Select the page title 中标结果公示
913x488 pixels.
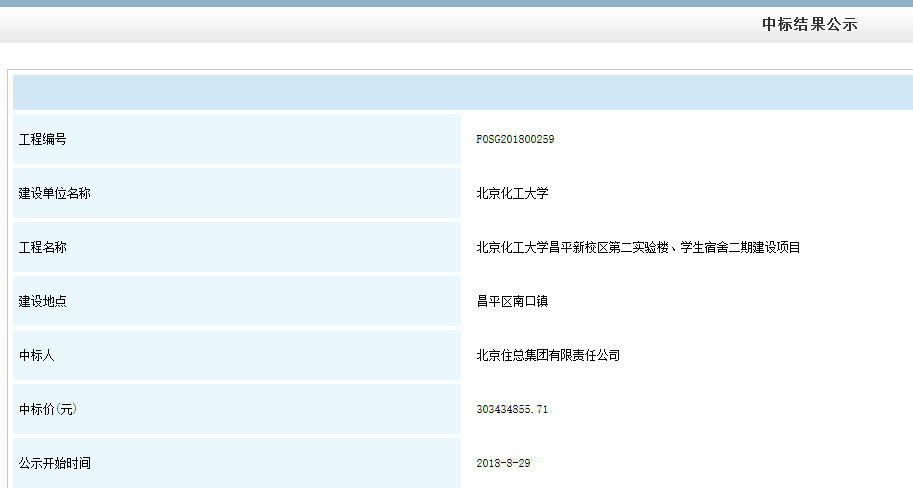click(809, 24)
